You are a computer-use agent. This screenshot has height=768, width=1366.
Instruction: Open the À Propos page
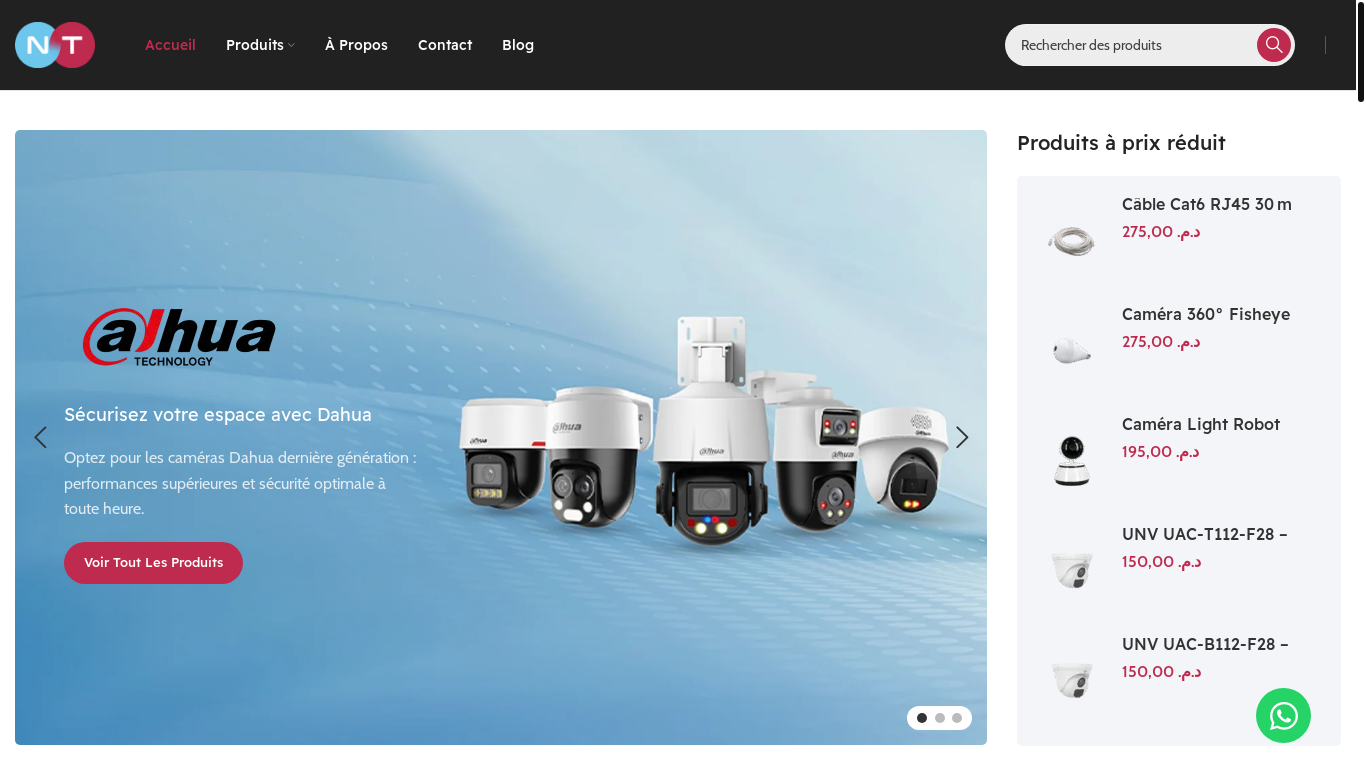(x=356, y=45)
